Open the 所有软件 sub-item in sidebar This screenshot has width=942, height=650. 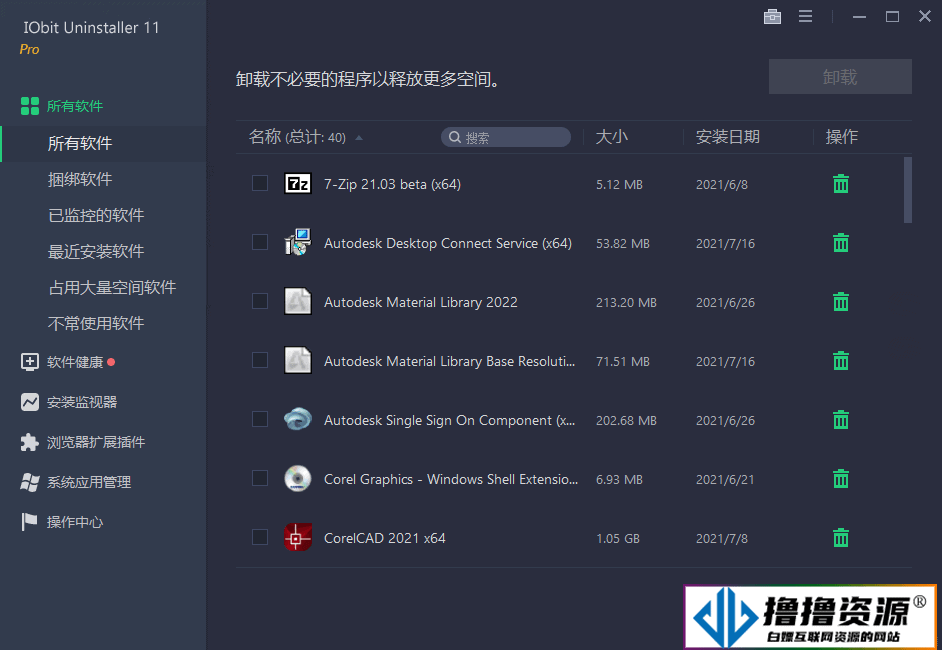pos(103,143)
